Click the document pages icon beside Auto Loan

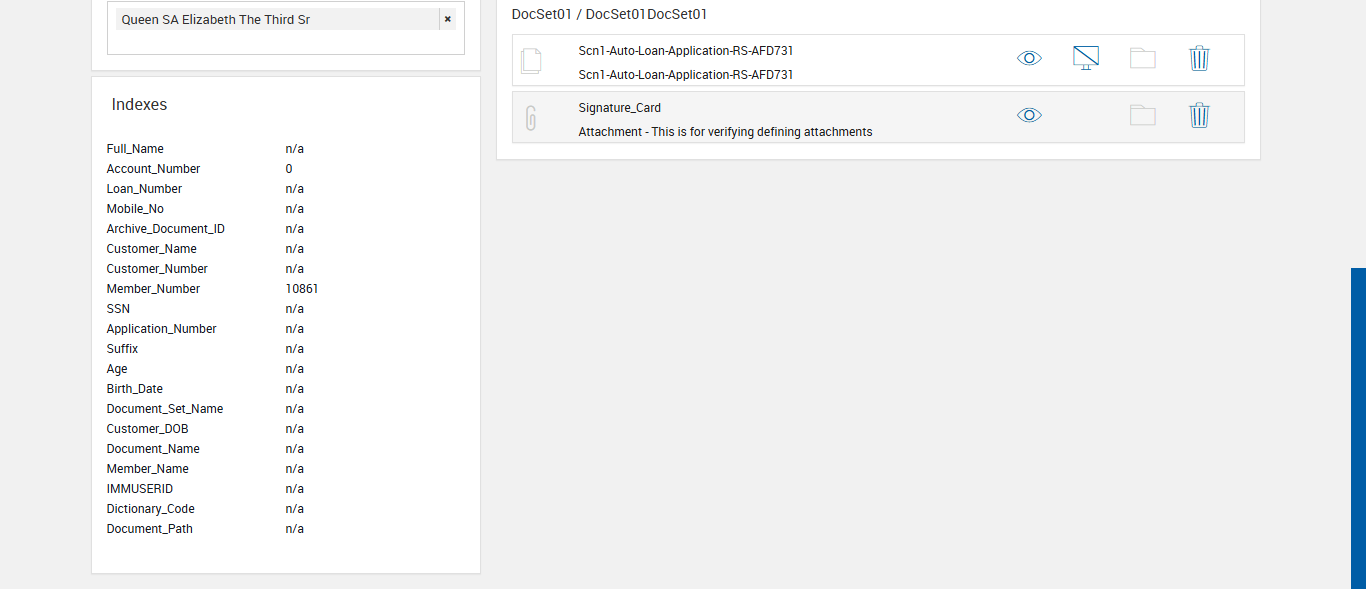point(531,61)
